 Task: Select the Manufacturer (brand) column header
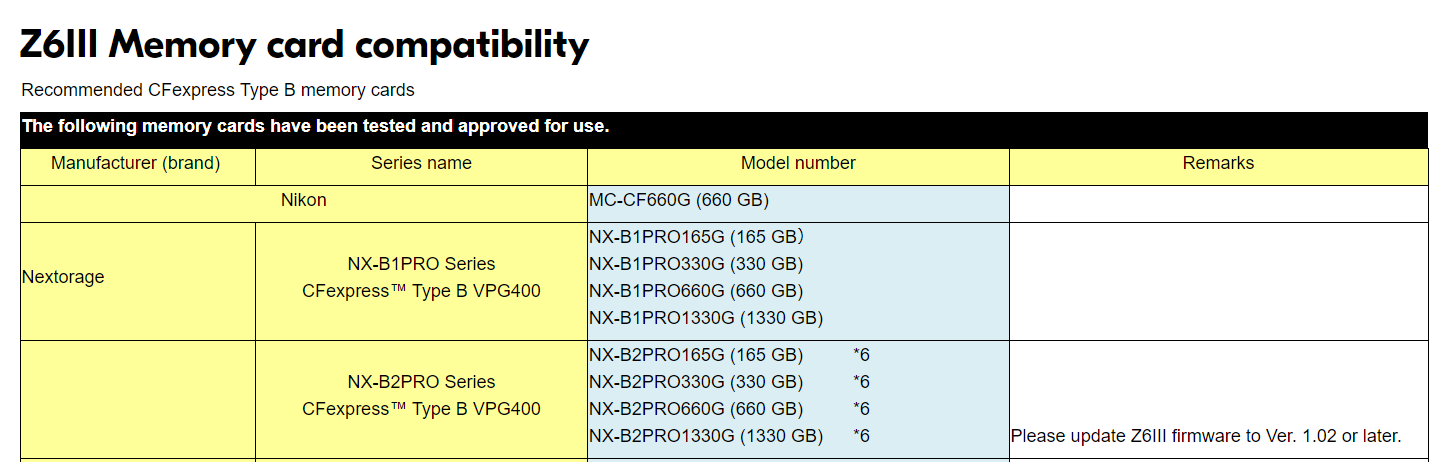pos(136,163)
